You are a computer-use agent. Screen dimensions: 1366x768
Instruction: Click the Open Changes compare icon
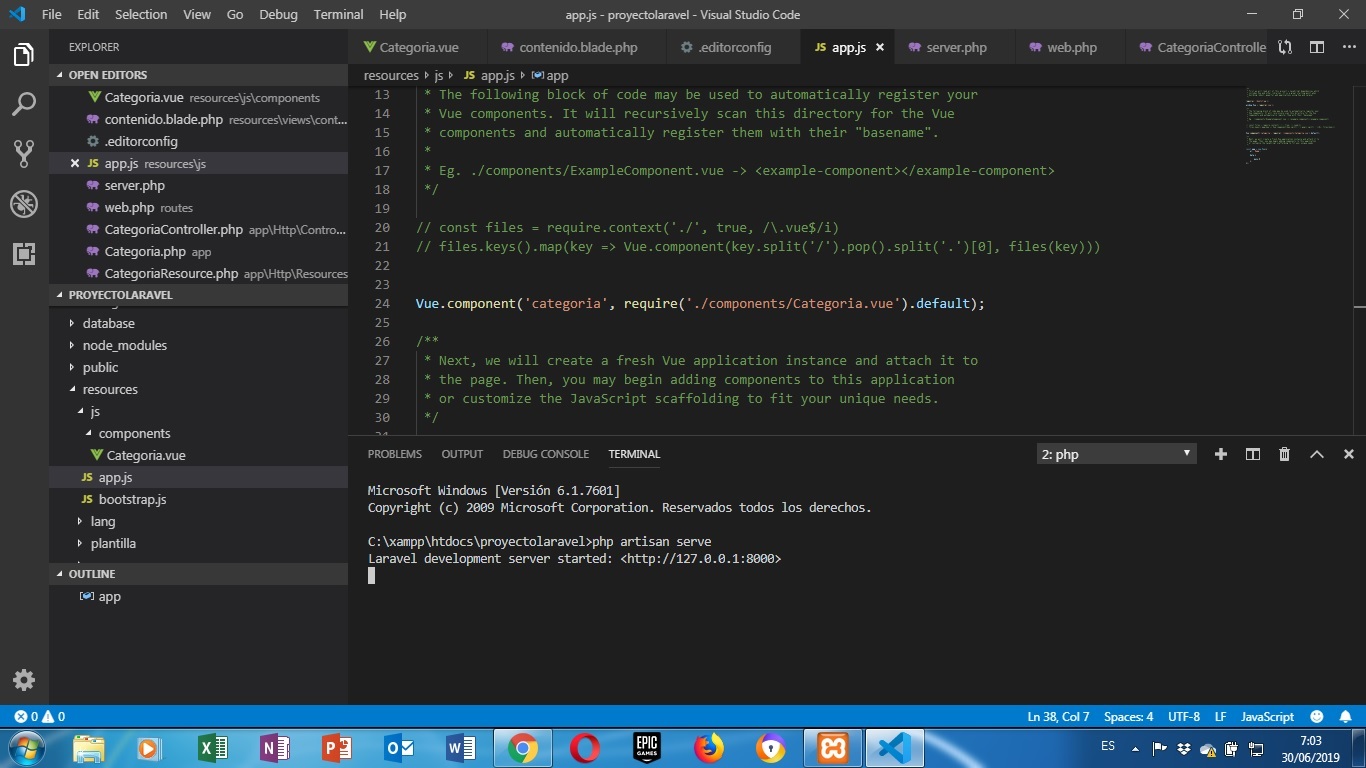pyautogui.click(x=1285, y=47)
